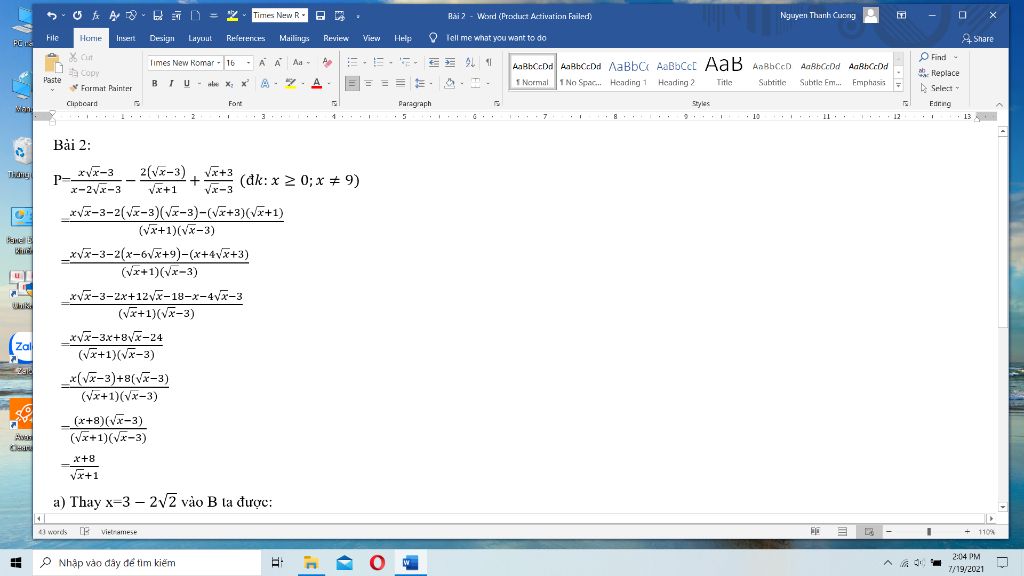Open Font dialog launcher
Viewport: 1024px width, 576px height.
click(334, 103)
